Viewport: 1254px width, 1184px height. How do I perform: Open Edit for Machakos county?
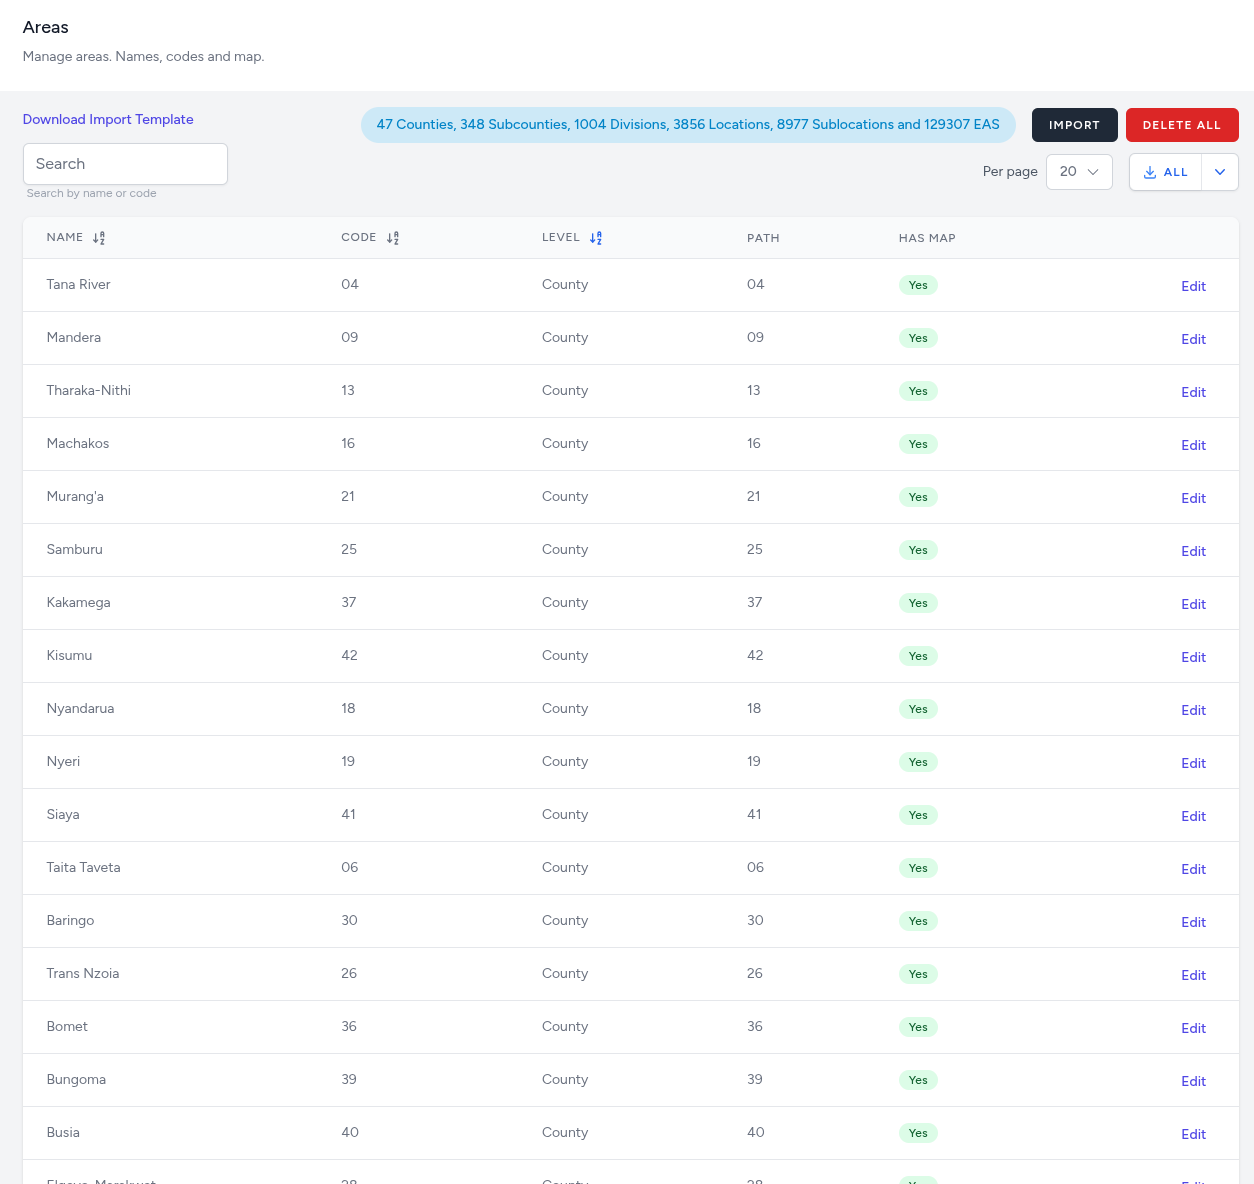click(x=1193, y=445)
